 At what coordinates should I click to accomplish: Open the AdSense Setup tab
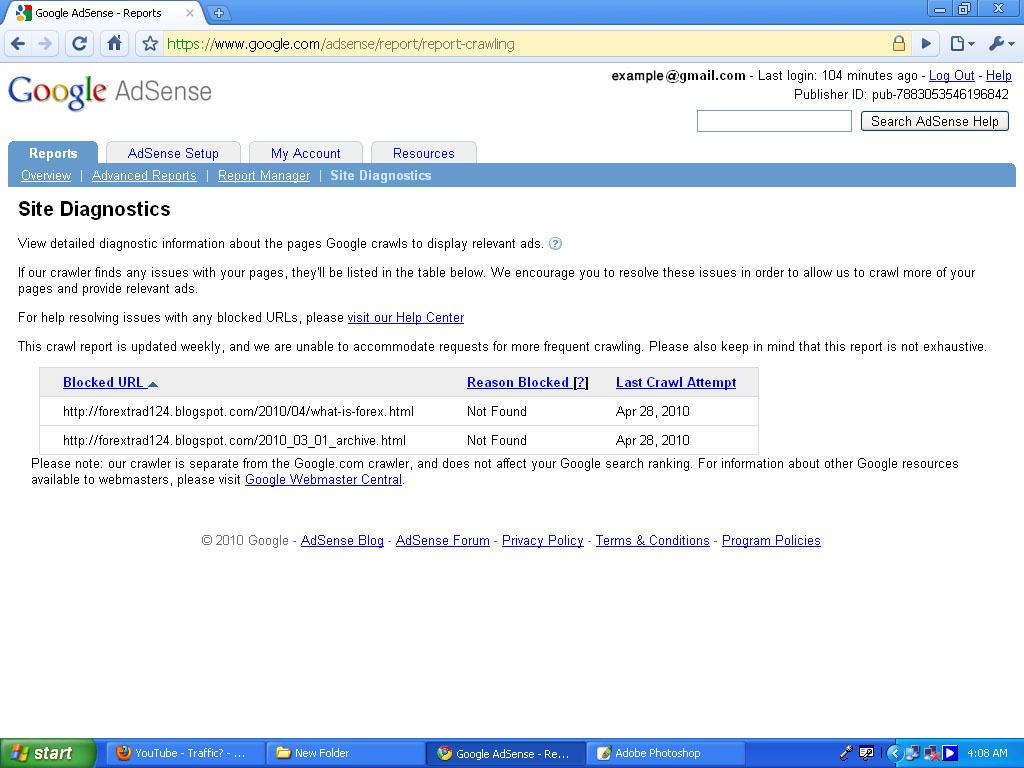point(173,153)
